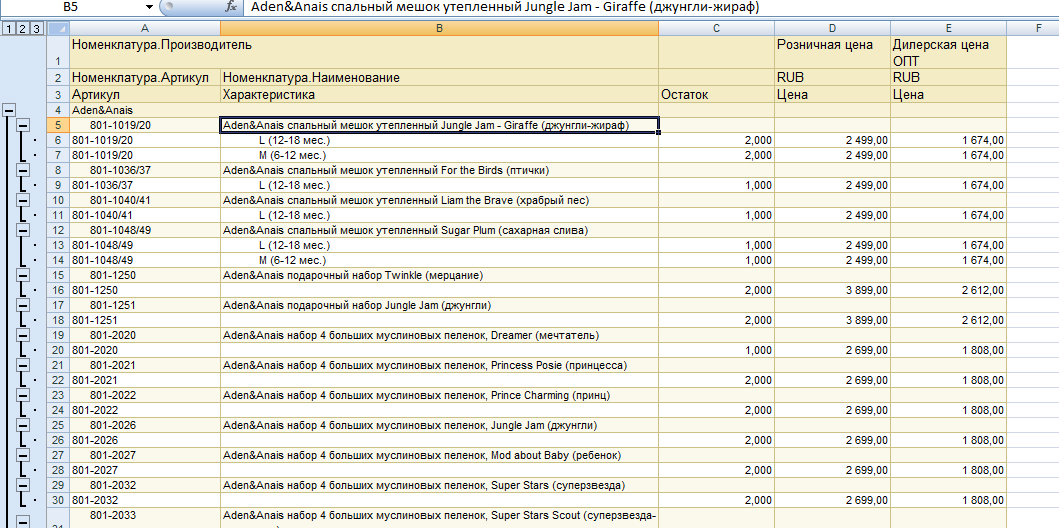
Task: Click retail price 2 499,00 in row 9
Action: click(832, 185)
